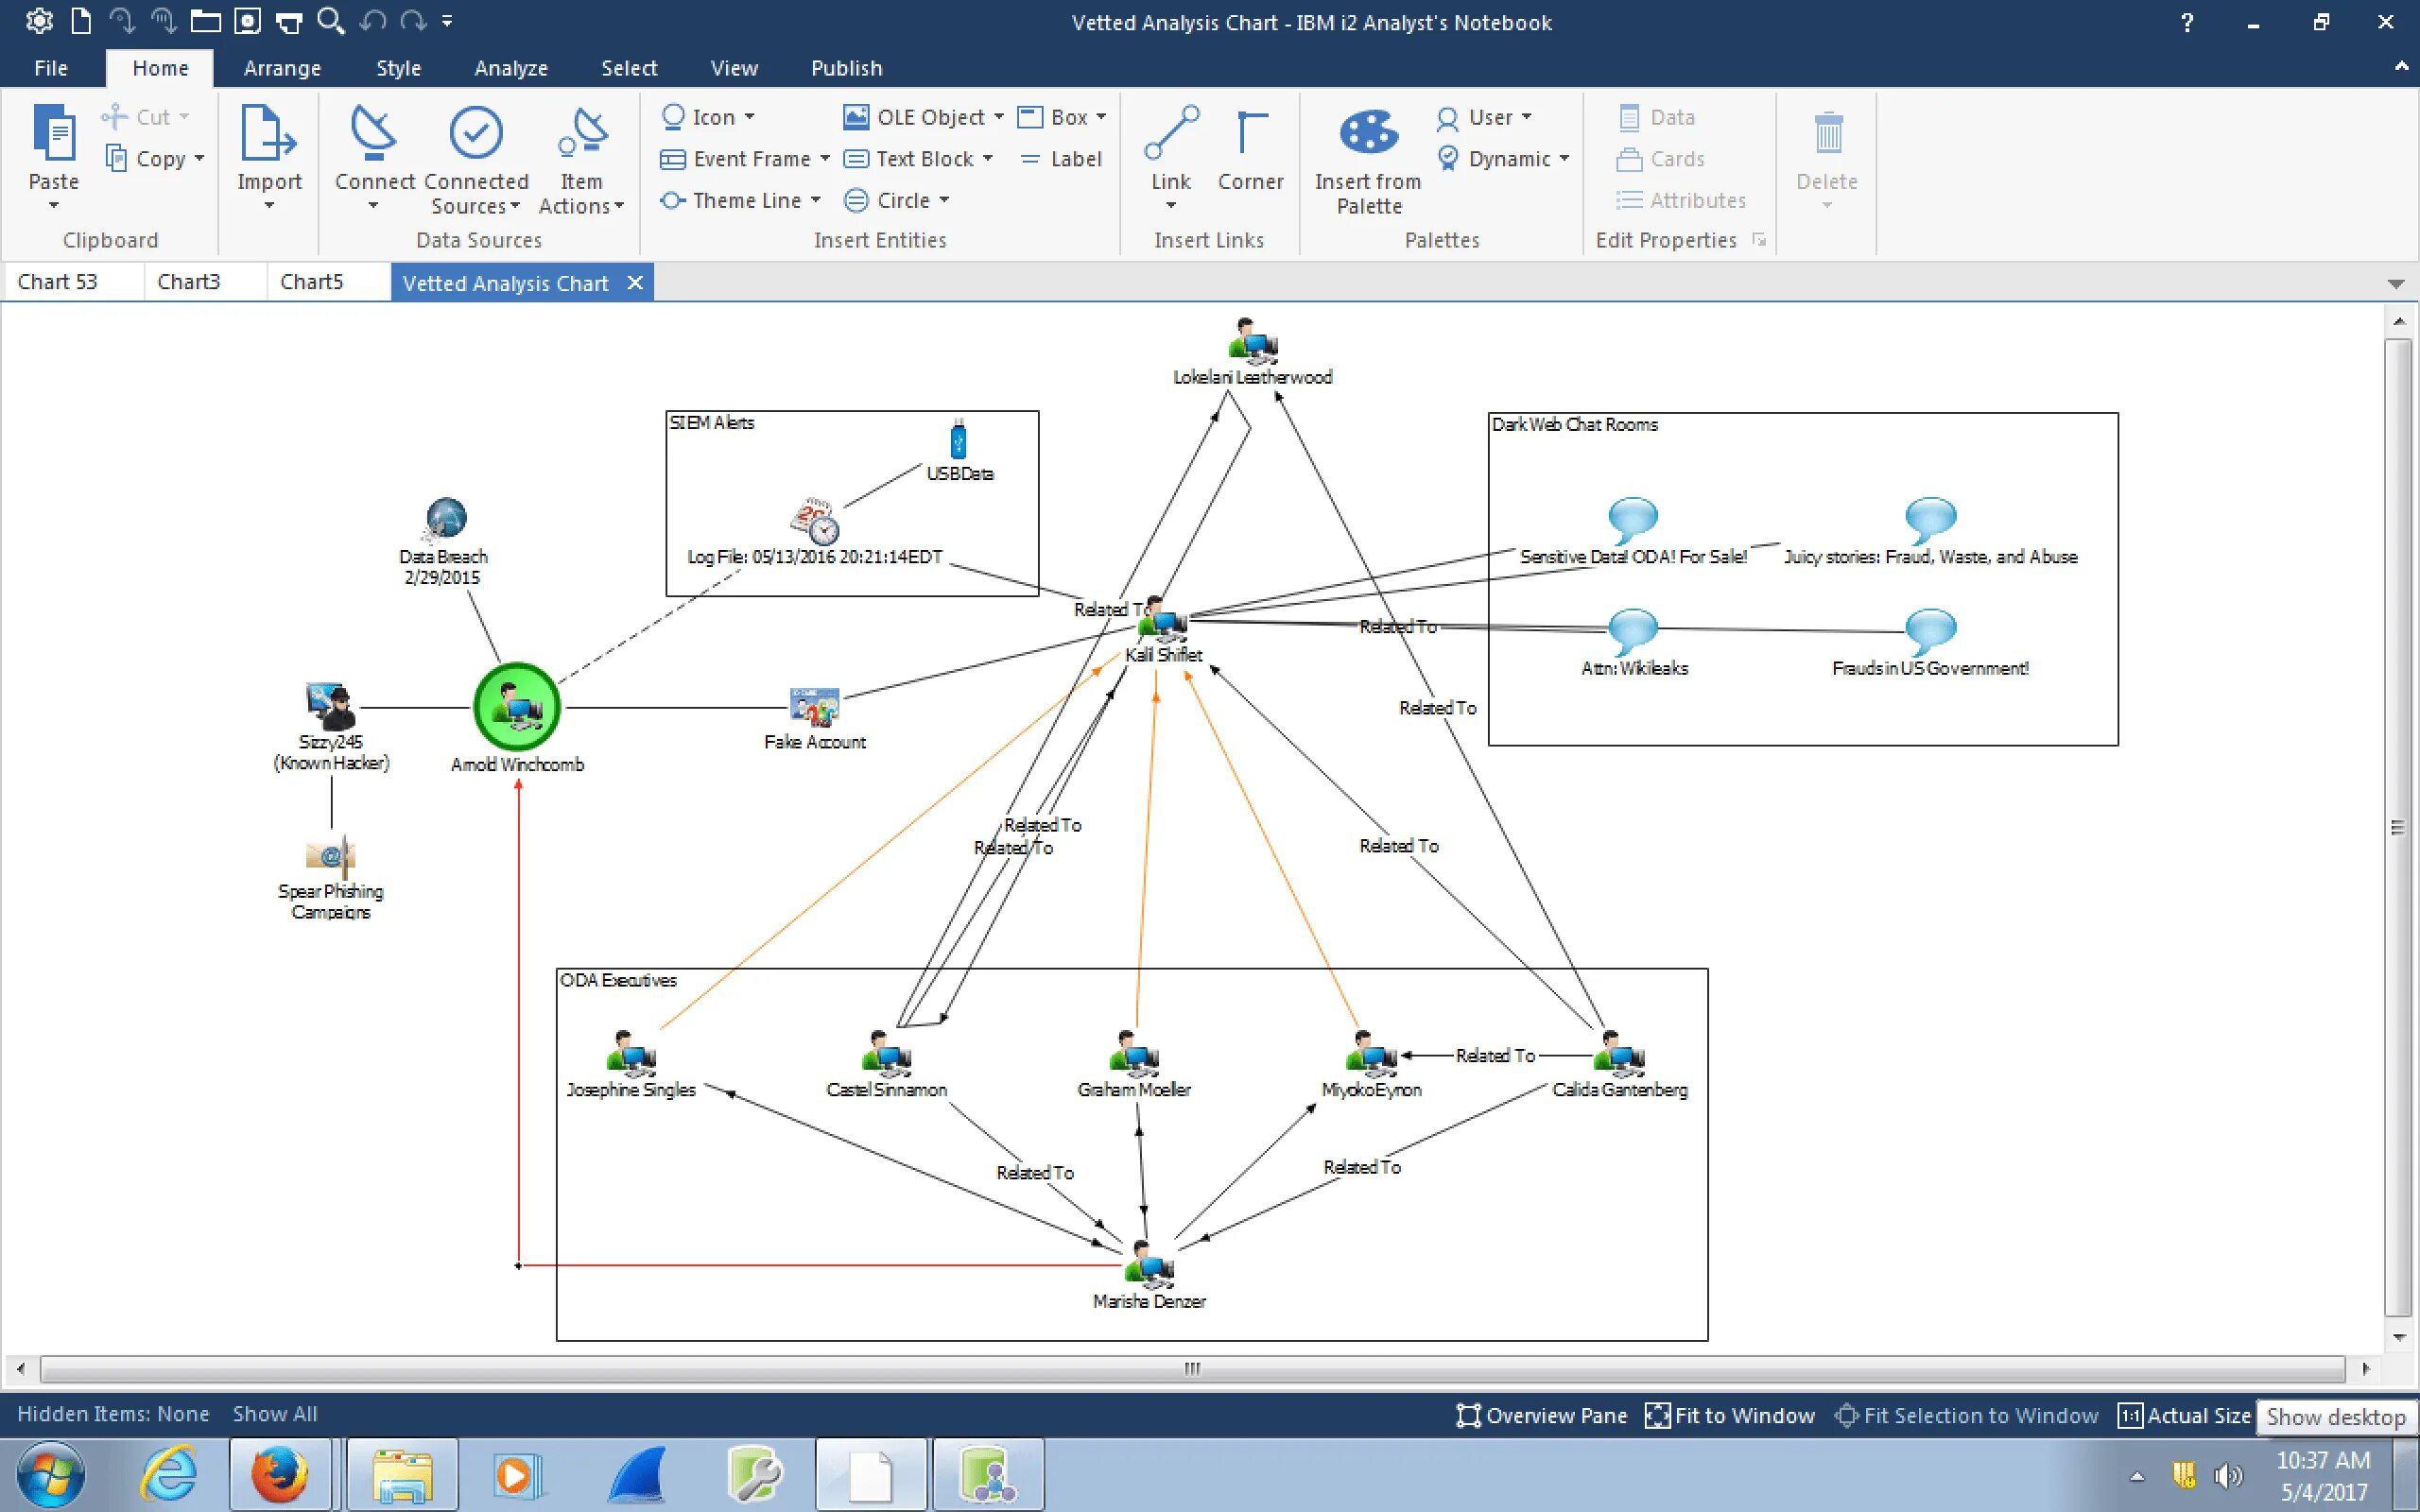Expand the Paste dropdown arrow
This screenshot has width=2420, height=1512.
click(54, 206)
